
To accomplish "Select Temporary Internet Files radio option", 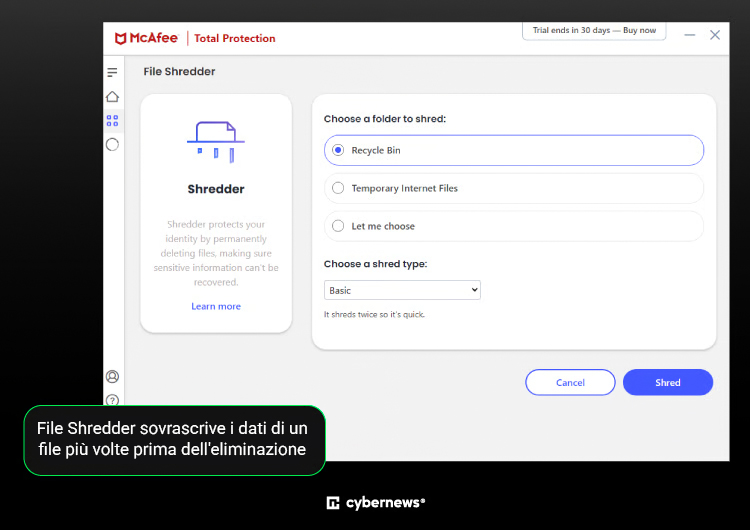I will (514, 188).
